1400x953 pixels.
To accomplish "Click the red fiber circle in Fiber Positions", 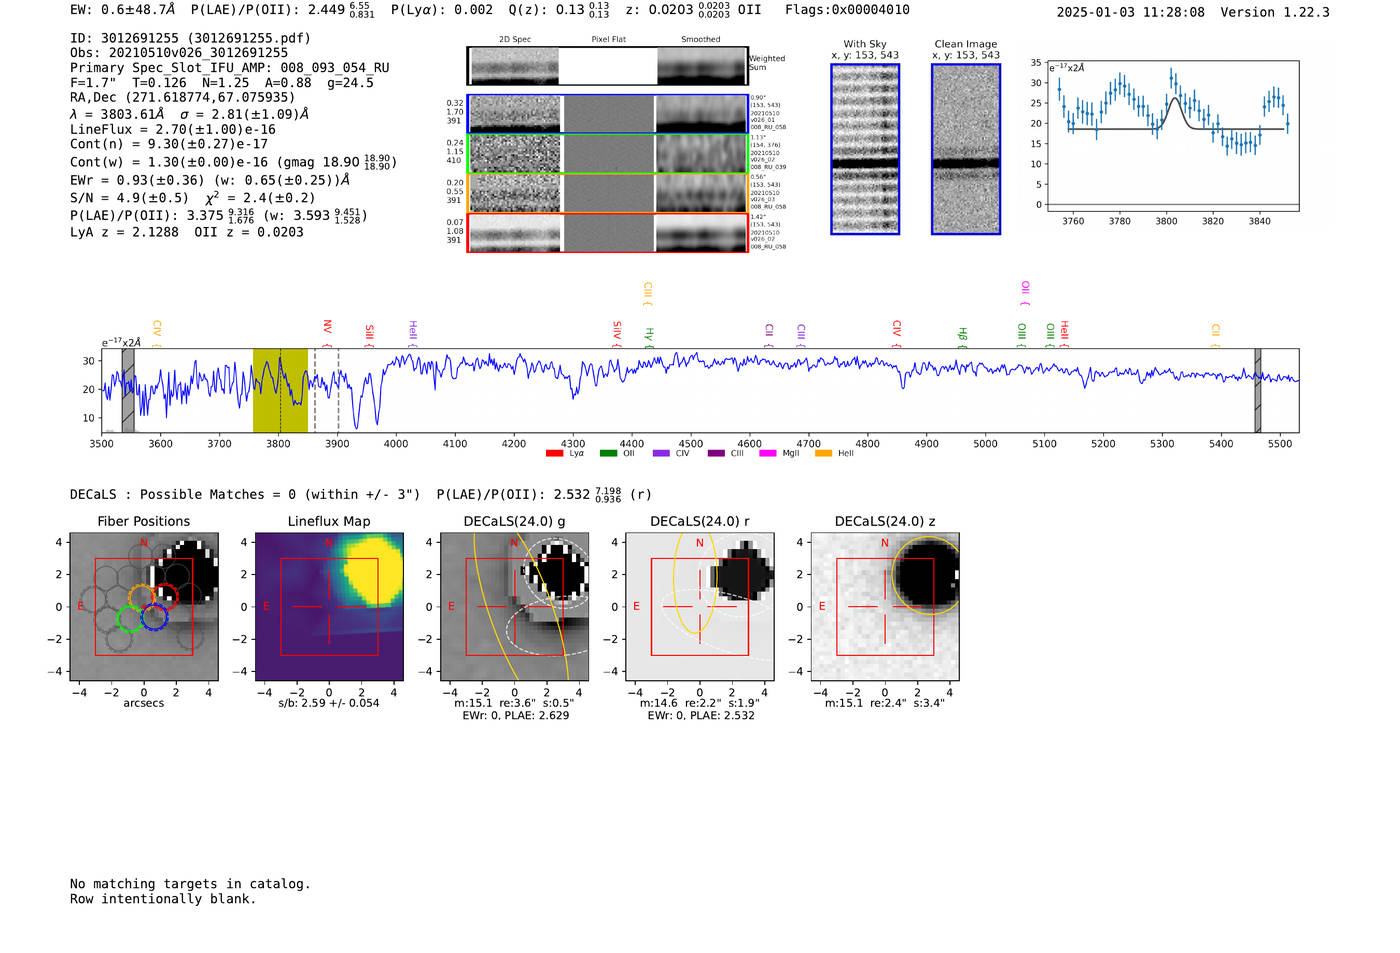I will 164,596.
